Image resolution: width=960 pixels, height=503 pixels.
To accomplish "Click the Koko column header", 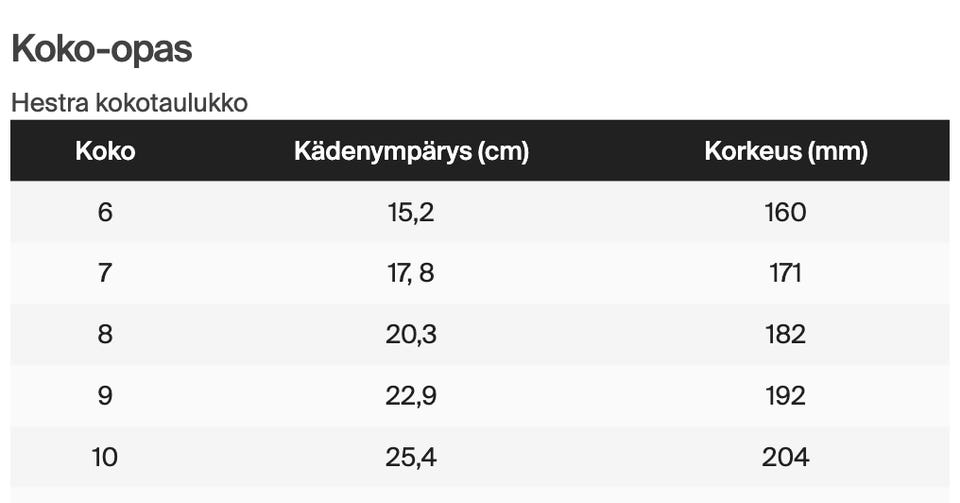I will point(105,151).
